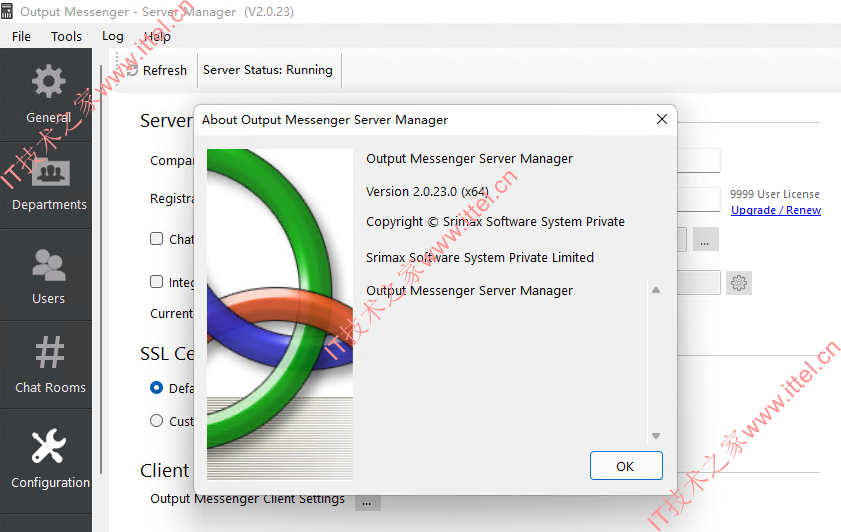Click the down arrow of About scrollbar
The image size is (841, 532).
(x=655, y=436)
